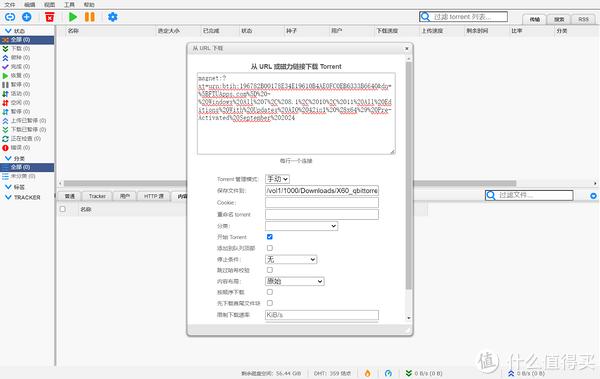600x379 pixels.
Task: Click magnifier icon in torrent list filter box
Action: 425,17
